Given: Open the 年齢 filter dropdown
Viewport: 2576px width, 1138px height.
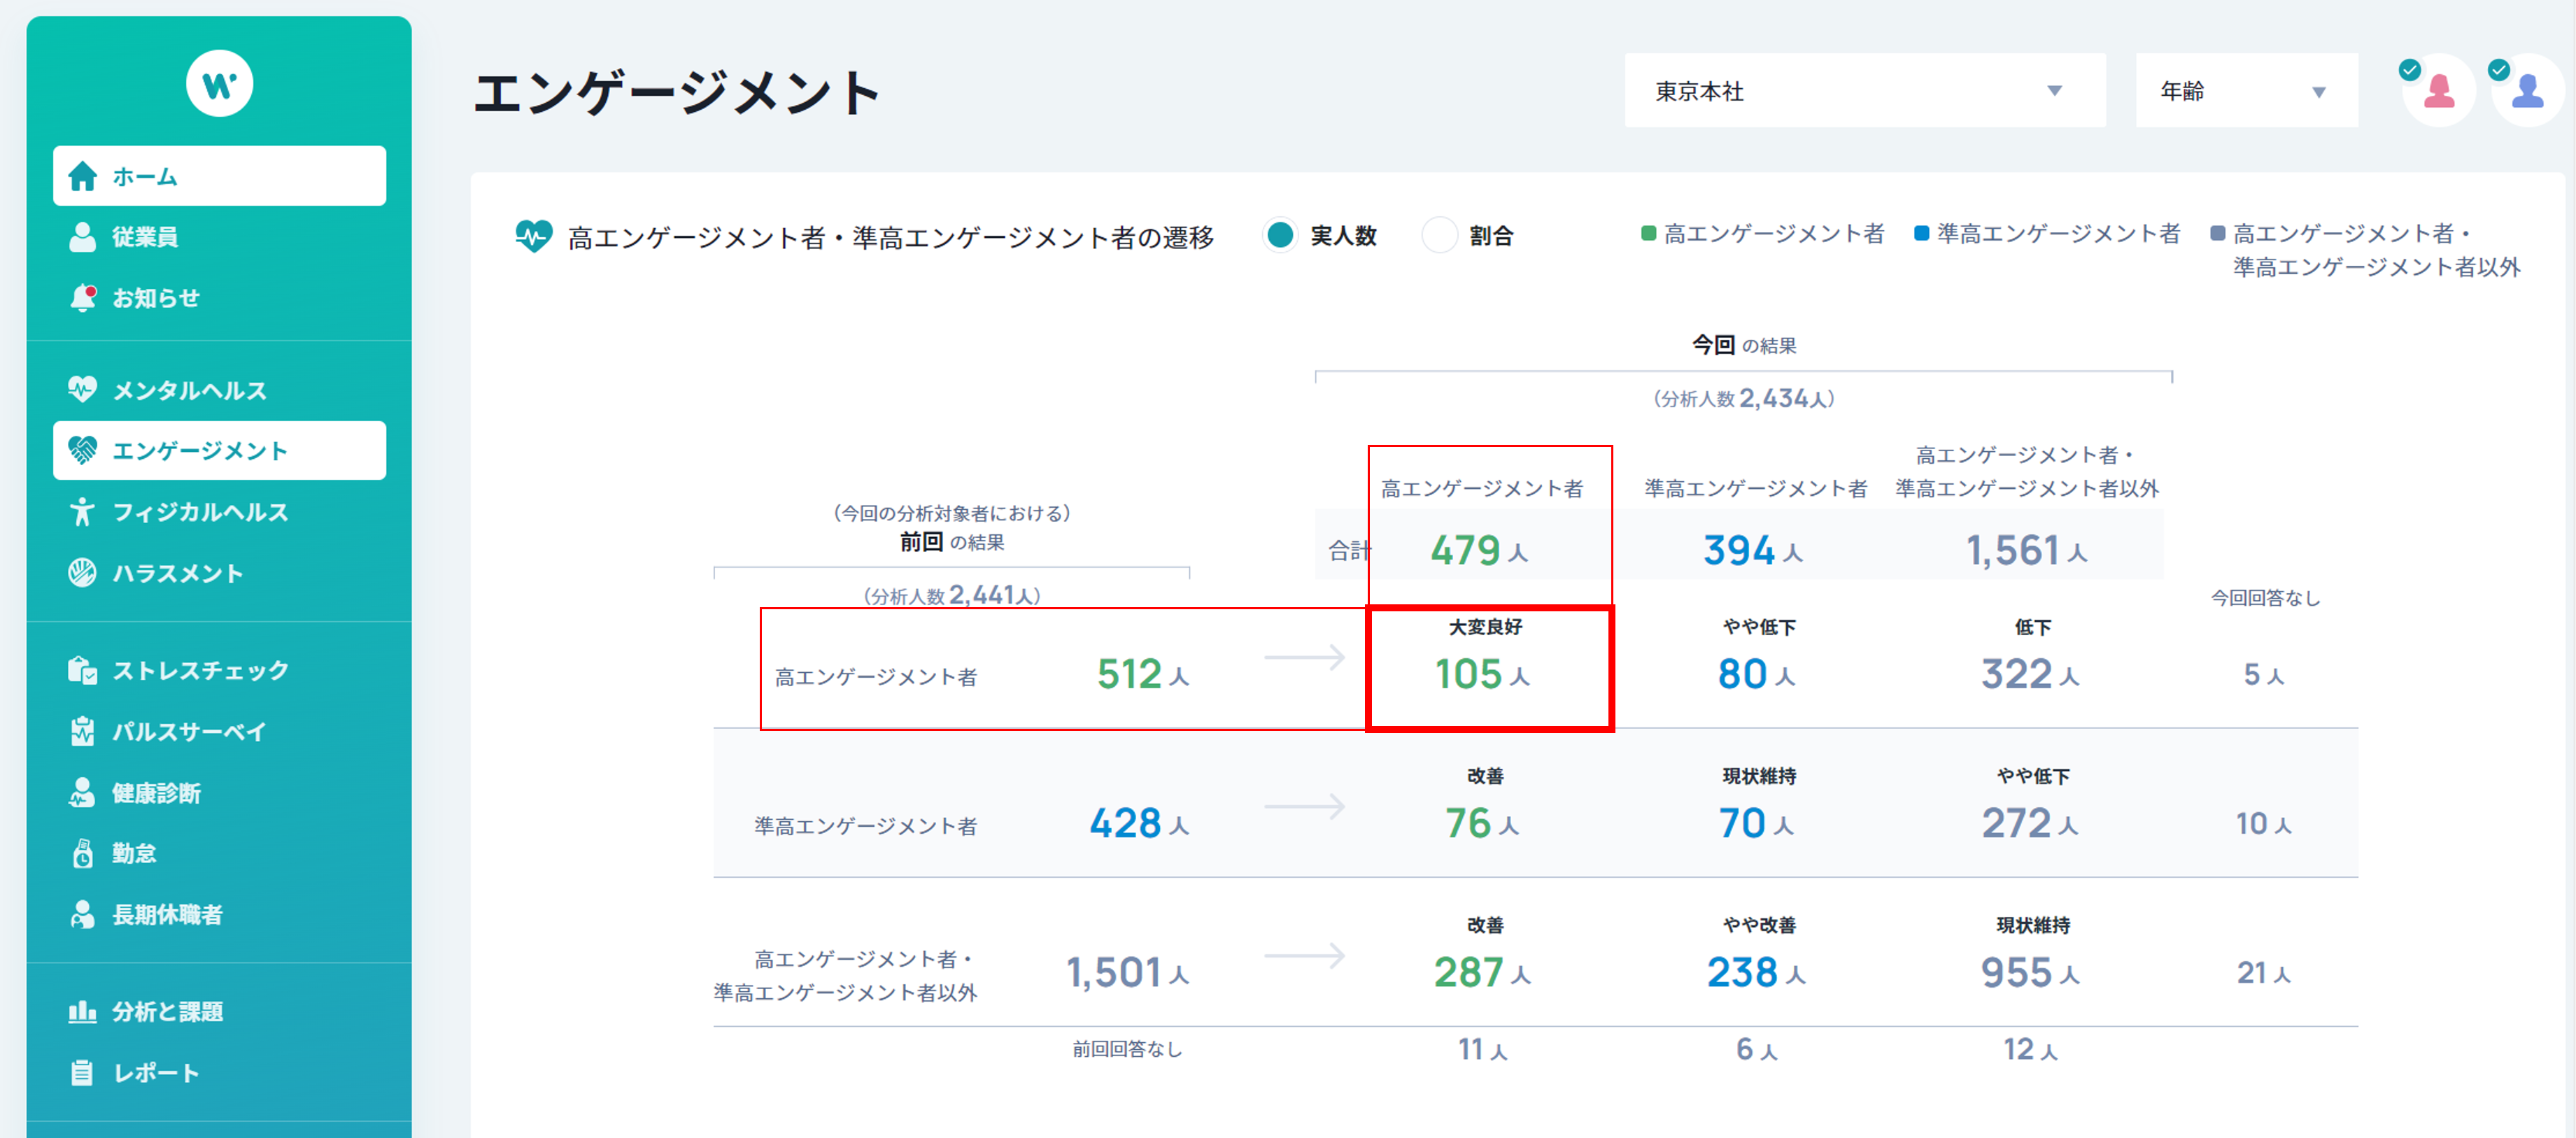Looking at the screenshot, I should point(2246,91).
